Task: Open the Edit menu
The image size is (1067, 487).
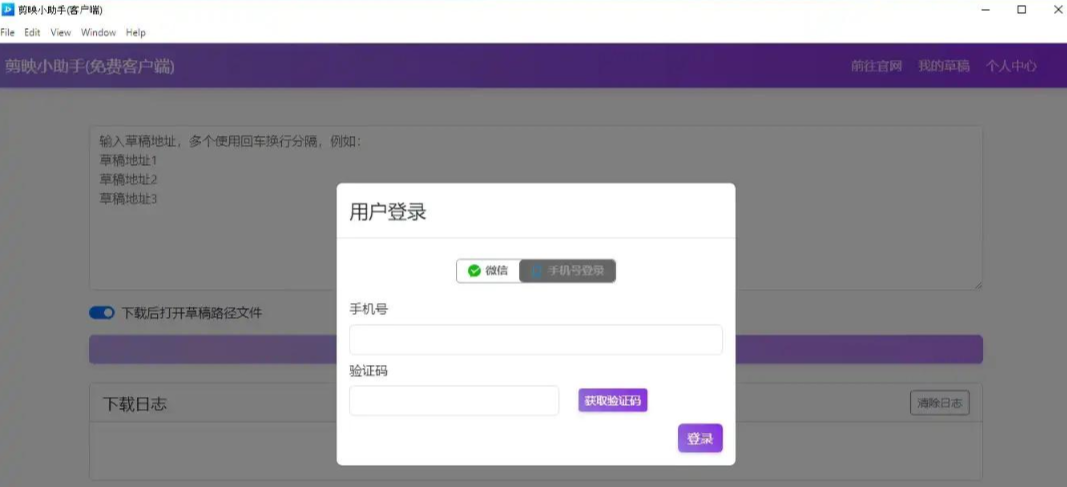Action: click(x=32, y=33)
